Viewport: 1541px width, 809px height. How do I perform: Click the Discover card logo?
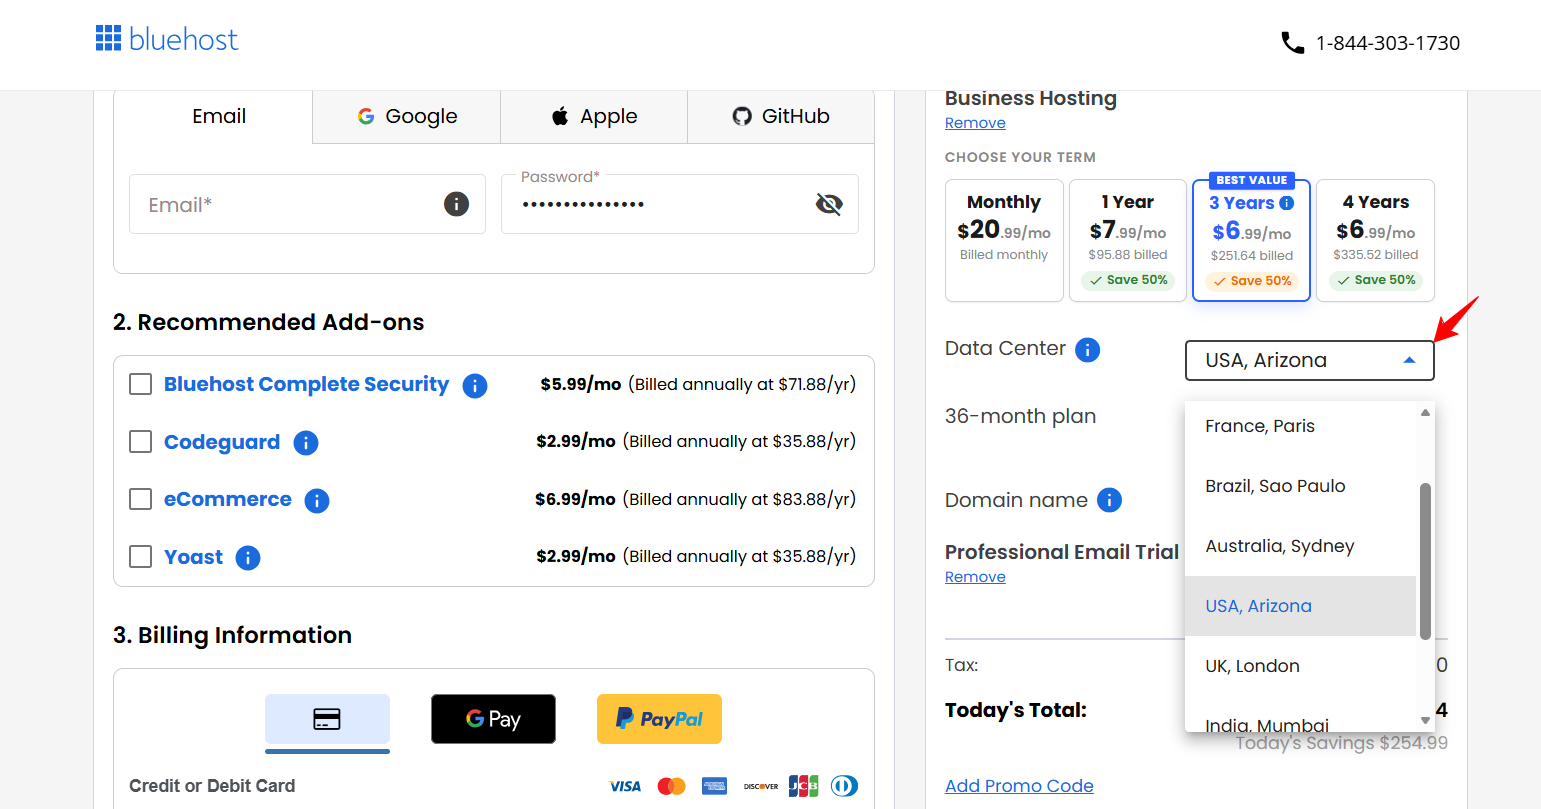[761, 786]
